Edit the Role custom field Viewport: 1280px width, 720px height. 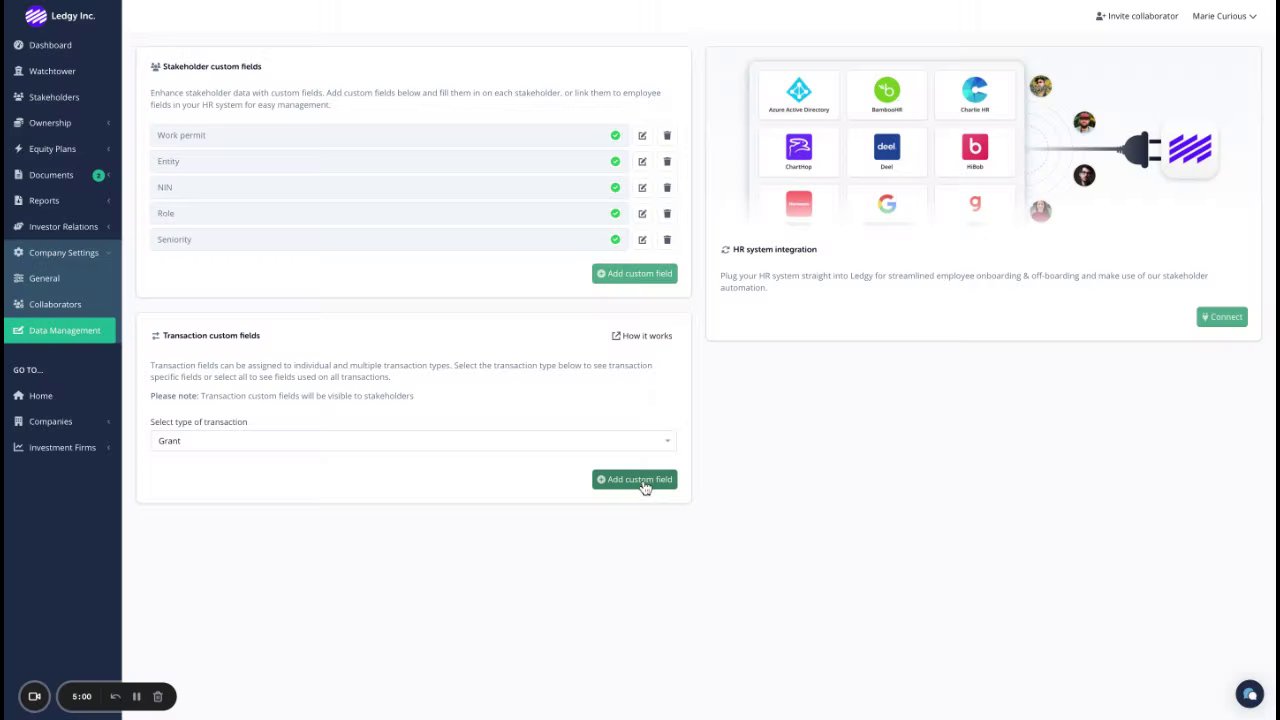(642, 214)
